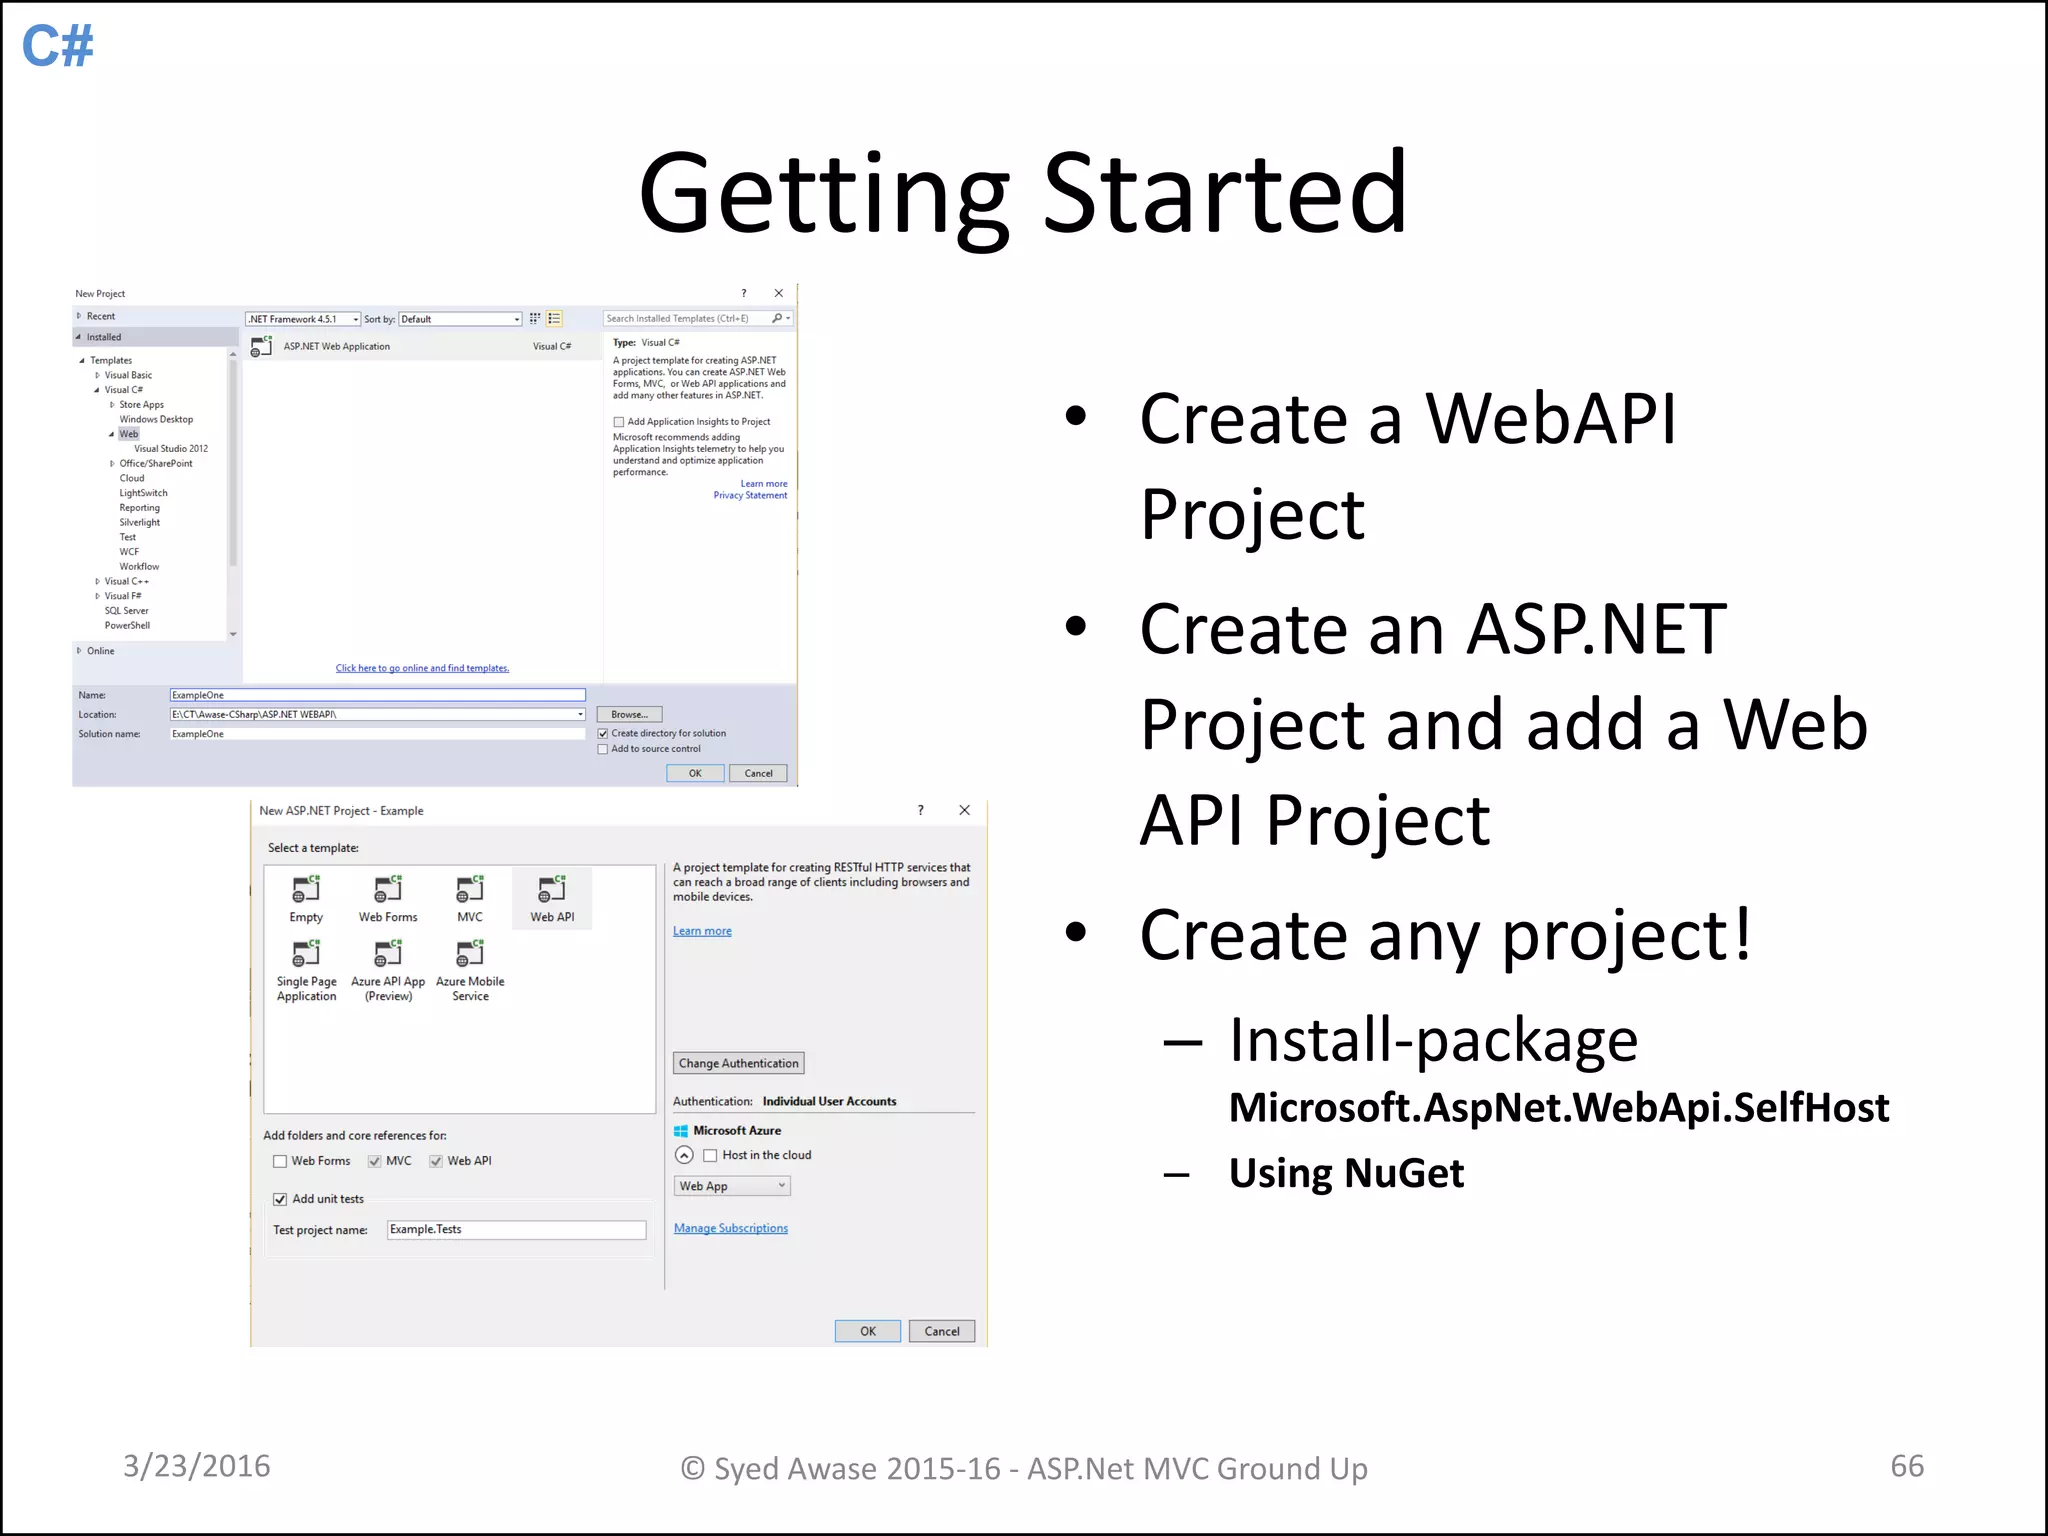This screenshot has width=2048, height=1536.
Task: Open help in New Project dialog
Action: [x=743, y=293]
